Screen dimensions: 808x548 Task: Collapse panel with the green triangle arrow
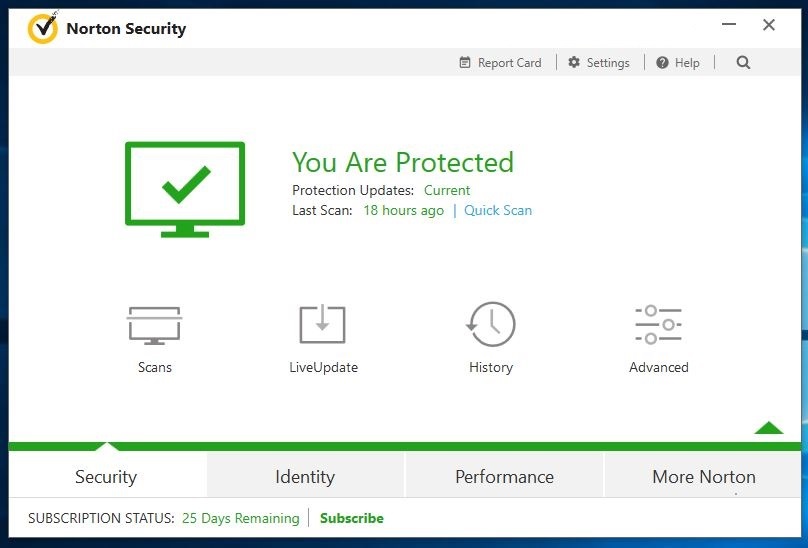768,427
